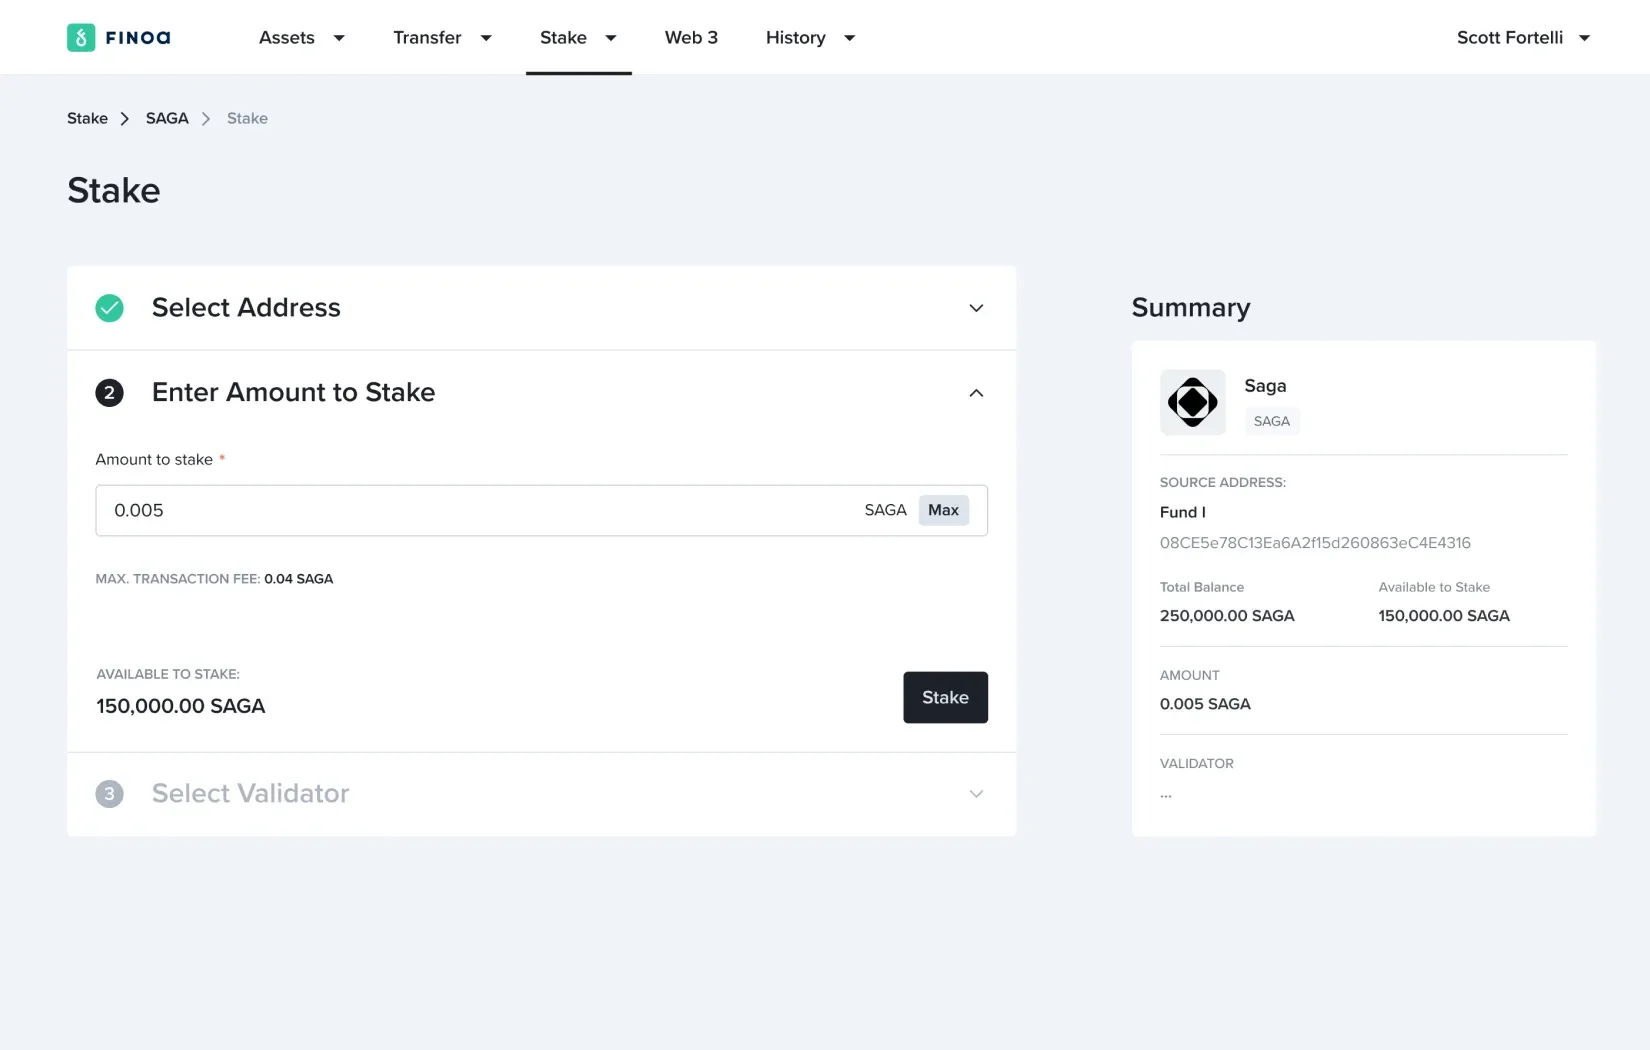Click the dark Stake submit button

tap(945, 697)
